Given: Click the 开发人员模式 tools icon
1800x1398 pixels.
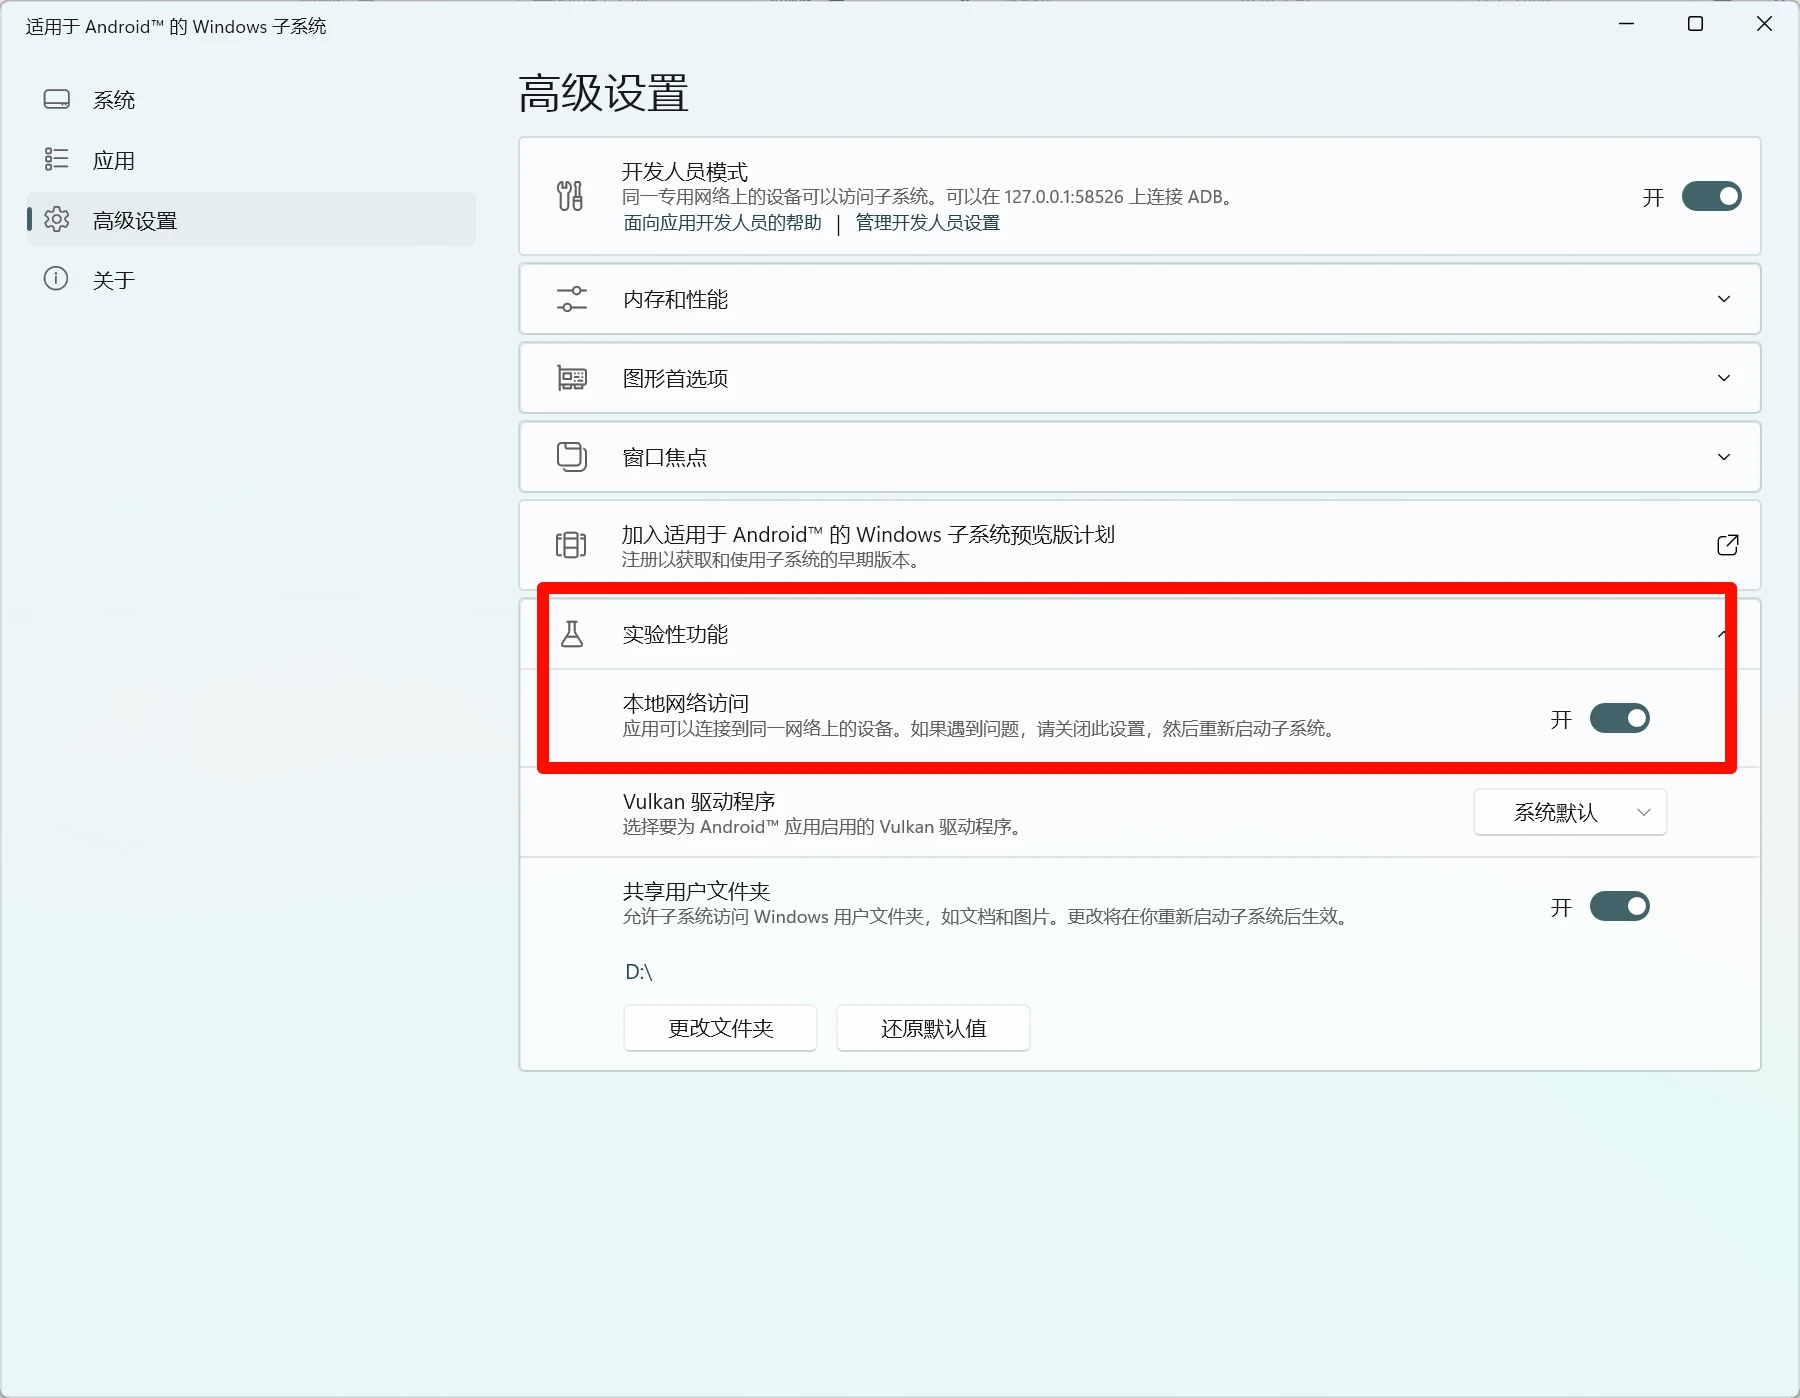Looking at the screenshot, I should (x=570, y=196).
